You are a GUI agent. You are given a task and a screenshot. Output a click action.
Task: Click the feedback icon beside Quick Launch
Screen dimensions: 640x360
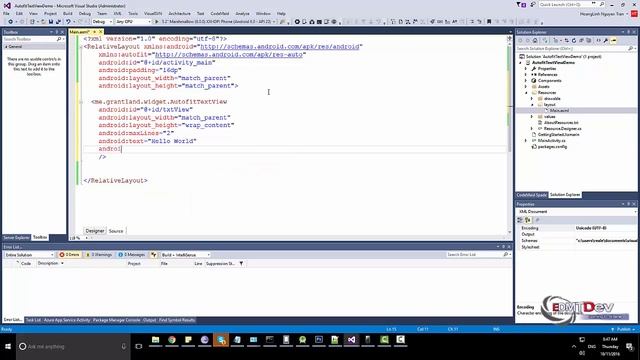click(x=533, y=4)
